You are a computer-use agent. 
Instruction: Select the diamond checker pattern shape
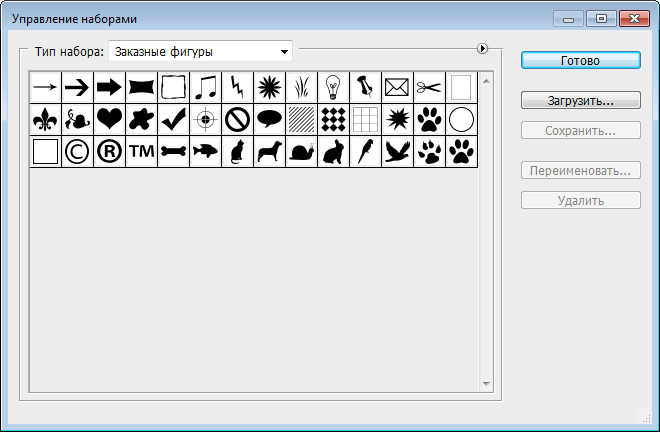tap(333, 120)
